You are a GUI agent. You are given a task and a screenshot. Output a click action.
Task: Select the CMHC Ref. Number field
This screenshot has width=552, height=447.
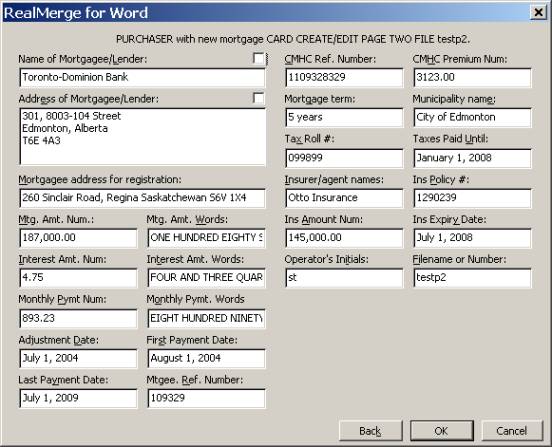tap(344, 77)
